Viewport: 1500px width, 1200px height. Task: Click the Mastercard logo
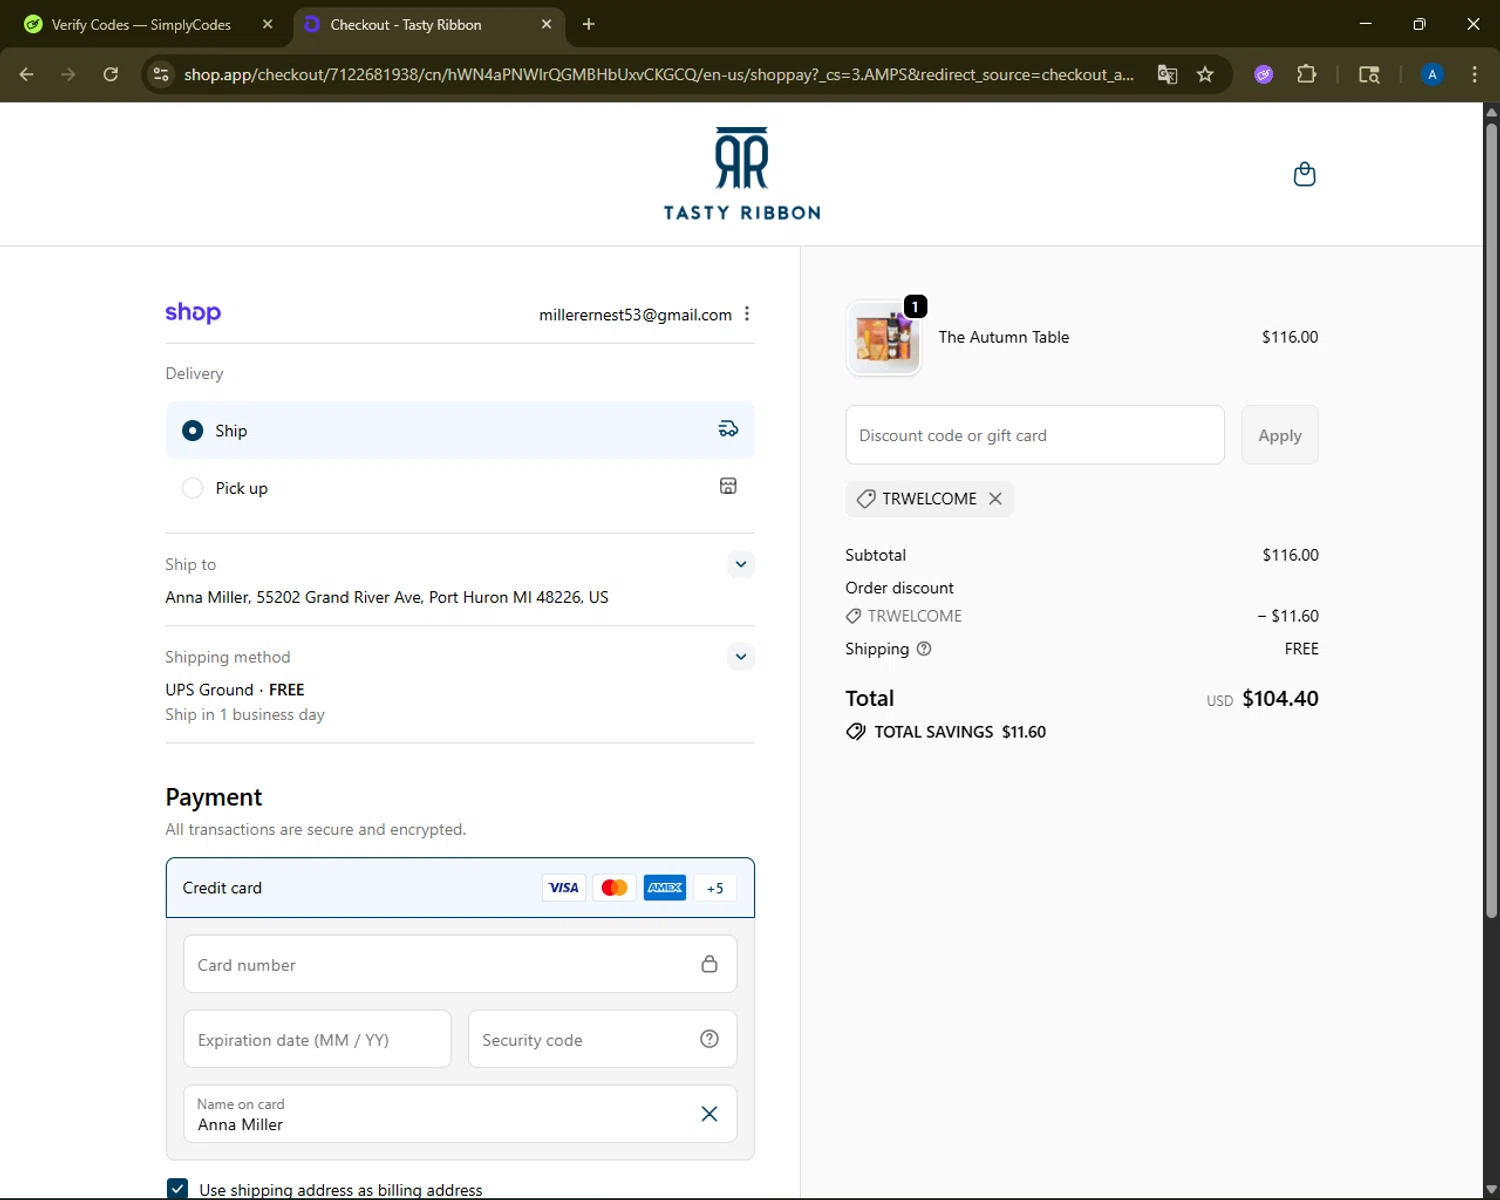[614, 887]
